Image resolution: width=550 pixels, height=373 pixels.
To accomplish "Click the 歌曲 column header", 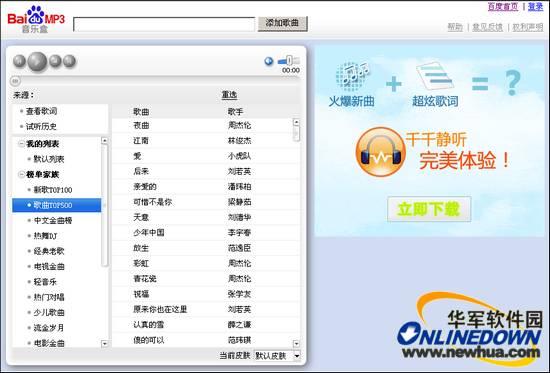I will (x=141, y=112).
